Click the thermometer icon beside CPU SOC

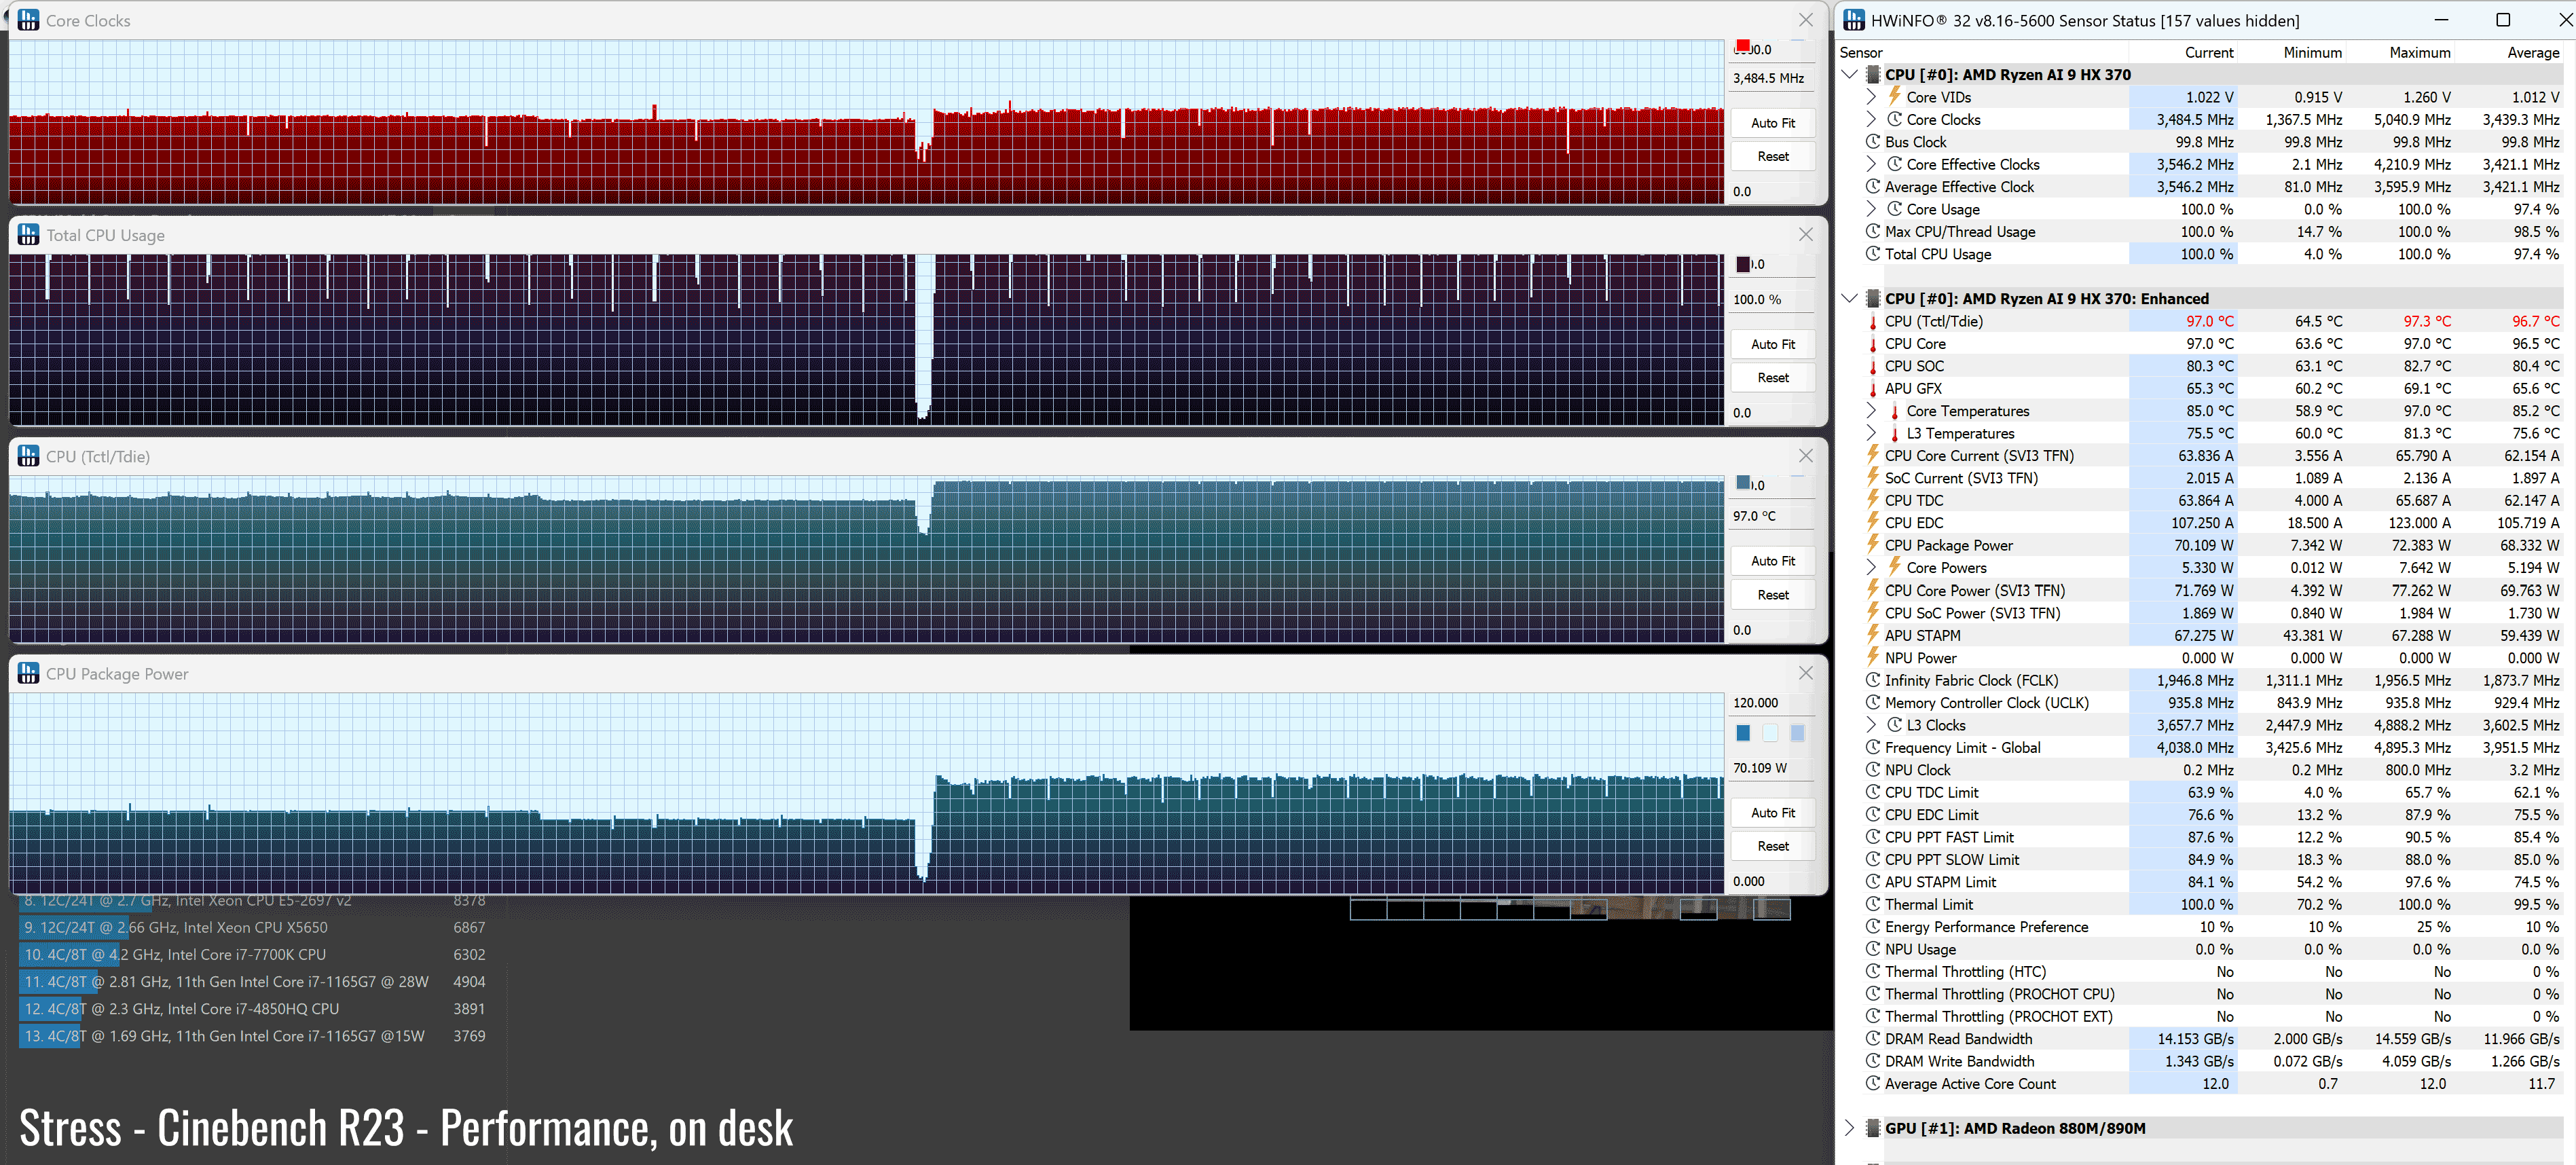click(1873, 366)
